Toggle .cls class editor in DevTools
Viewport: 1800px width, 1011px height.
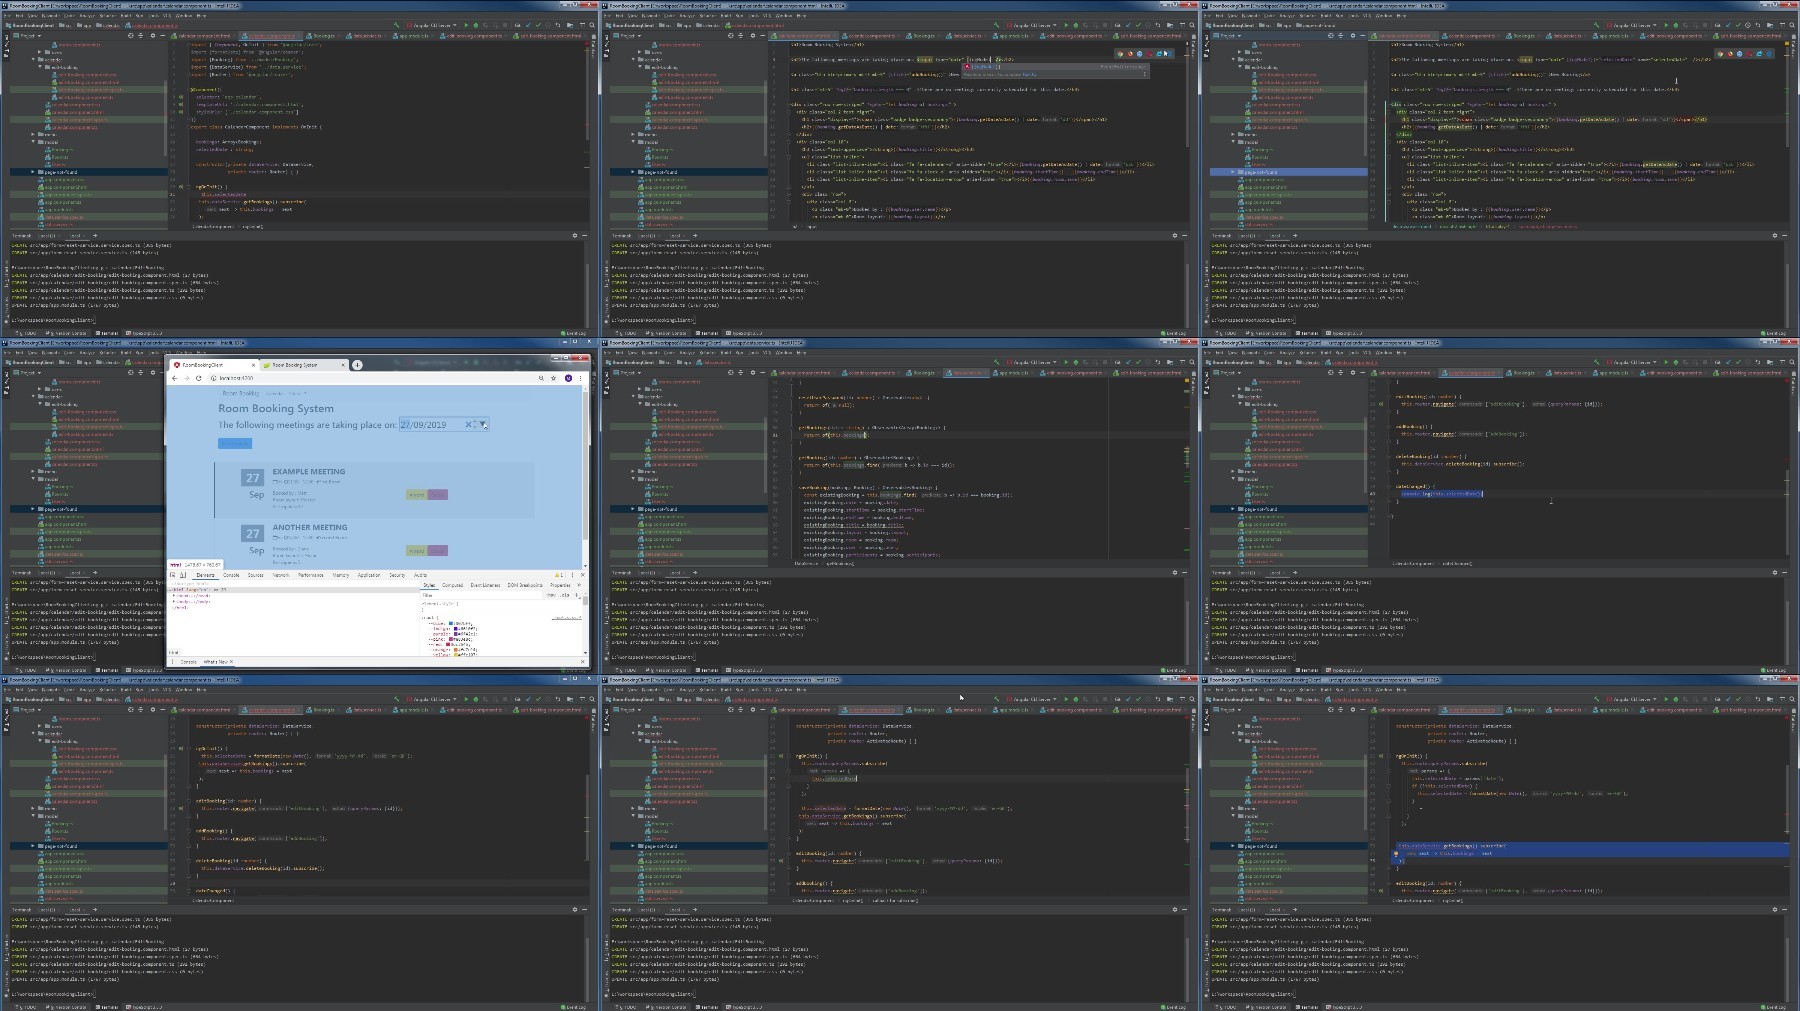point(564,595)
